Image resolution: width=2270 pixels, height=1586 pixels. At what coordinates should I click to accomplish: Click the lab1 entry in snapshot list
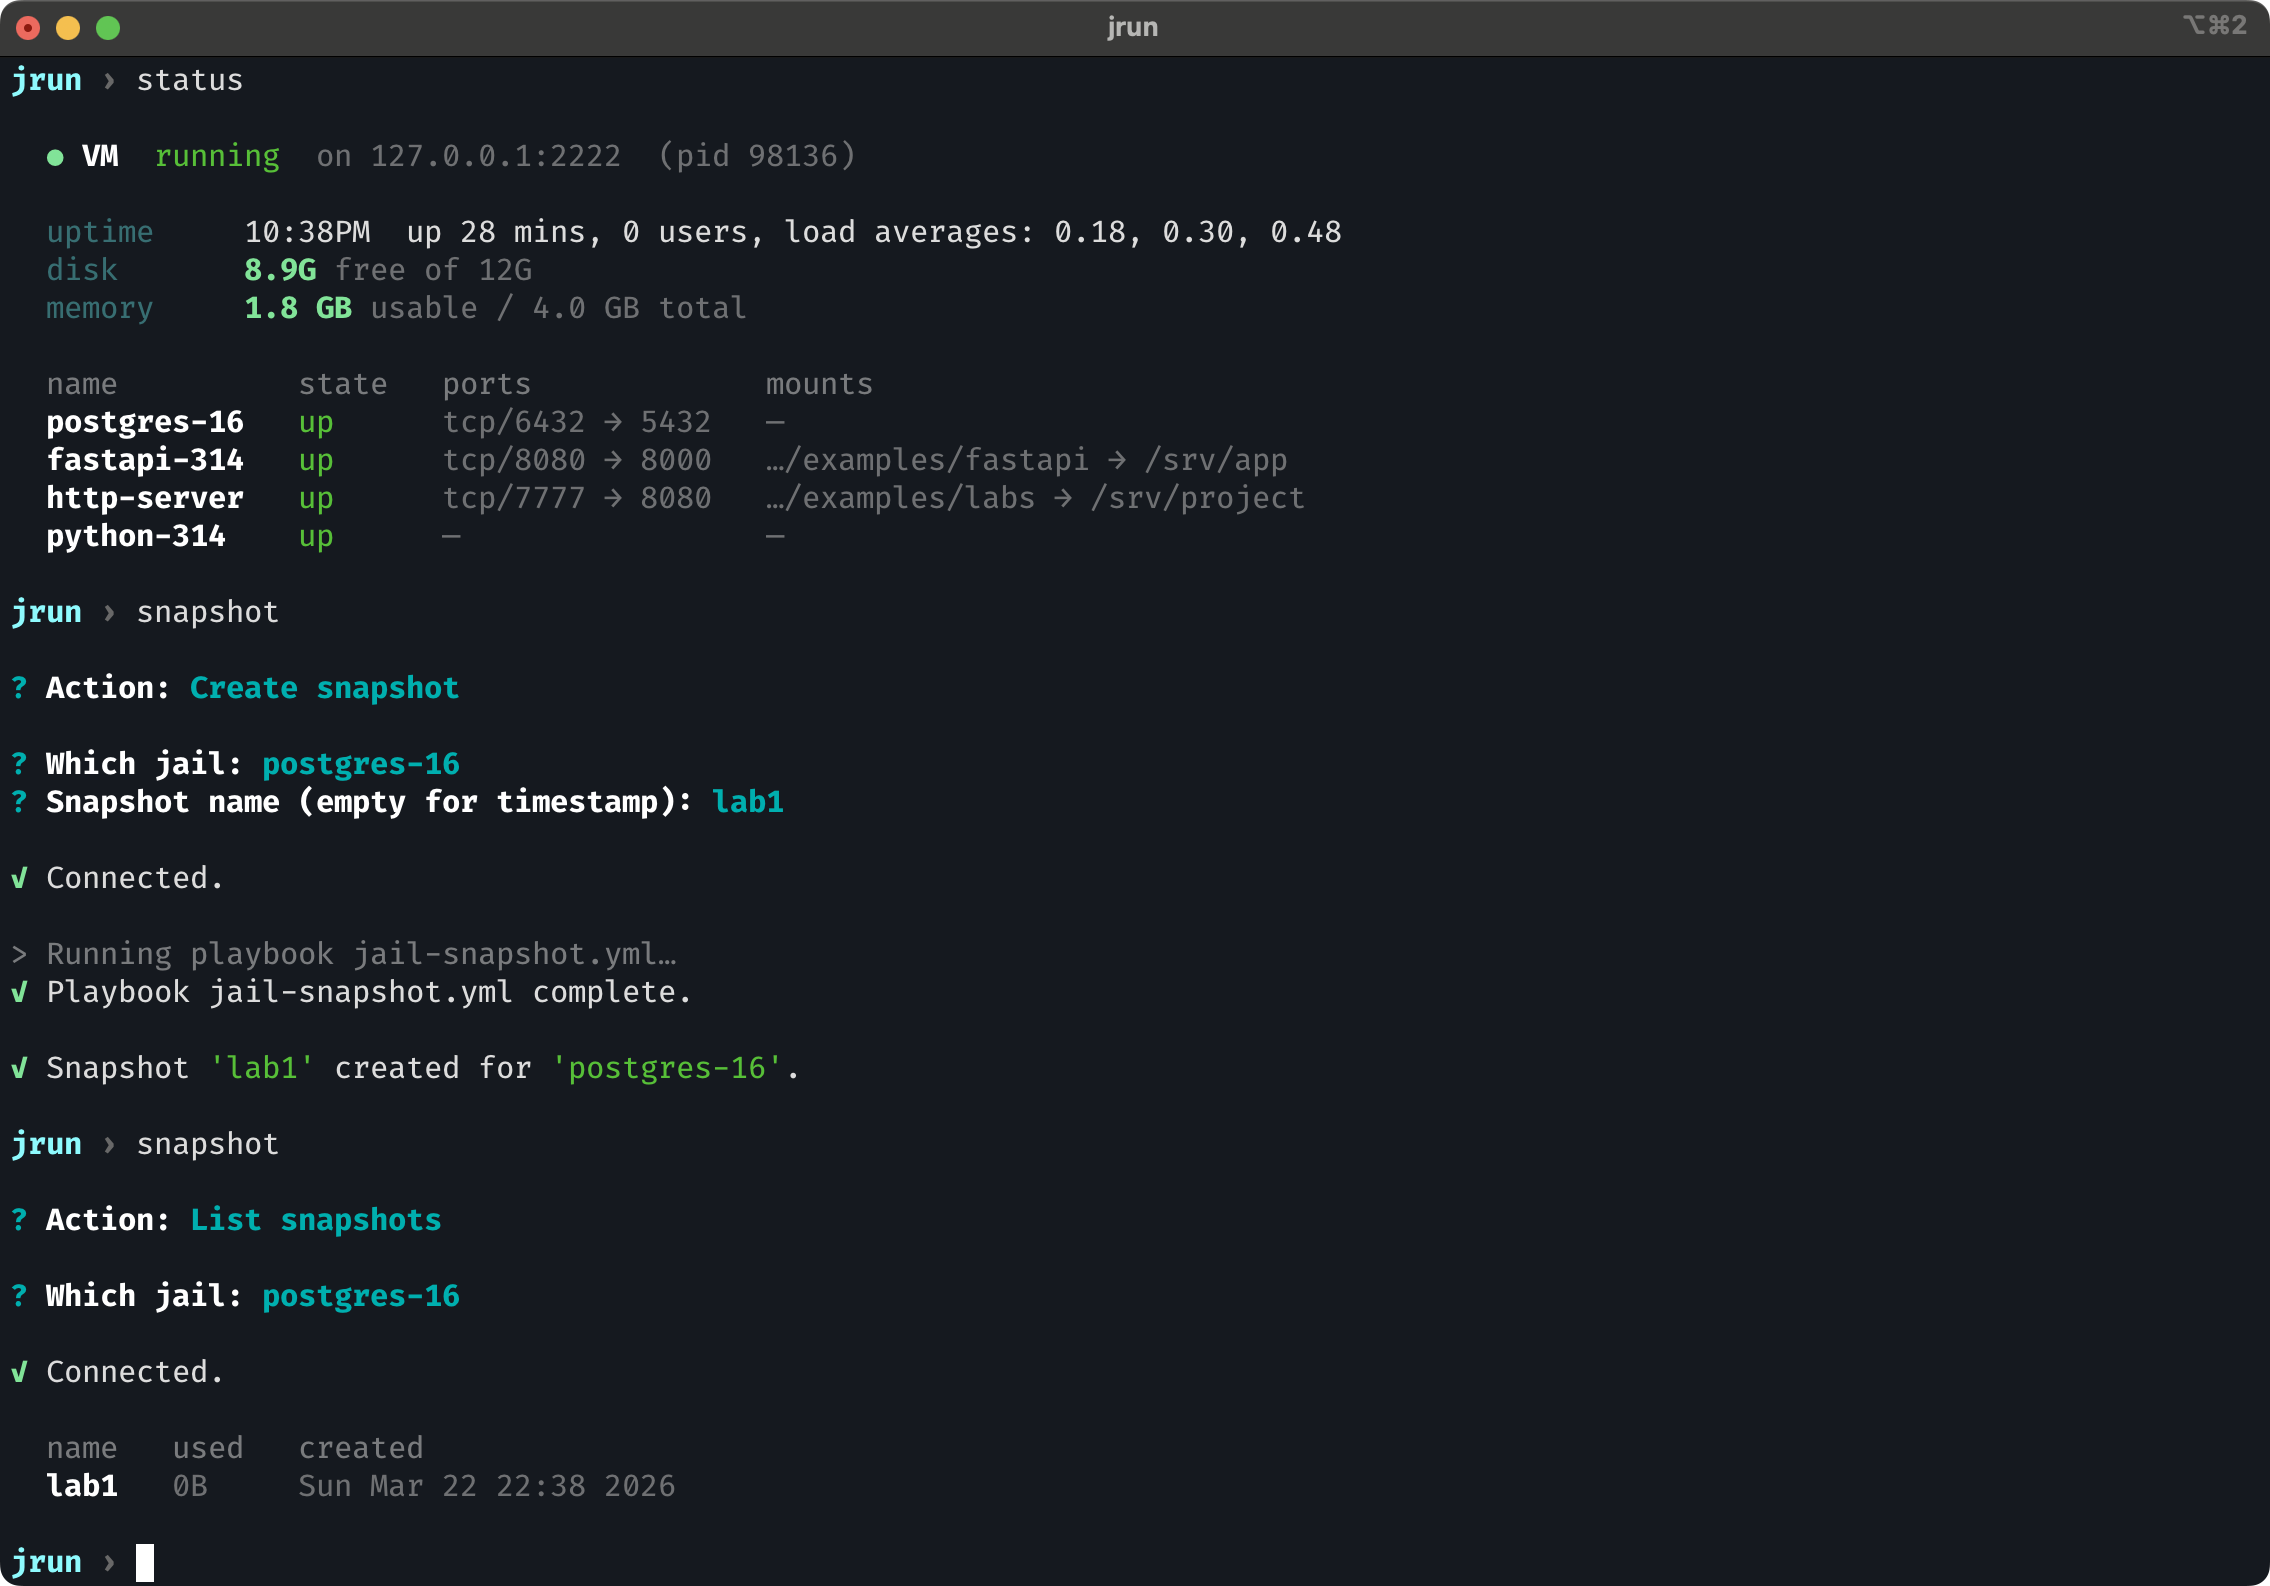pos(82,1486)
